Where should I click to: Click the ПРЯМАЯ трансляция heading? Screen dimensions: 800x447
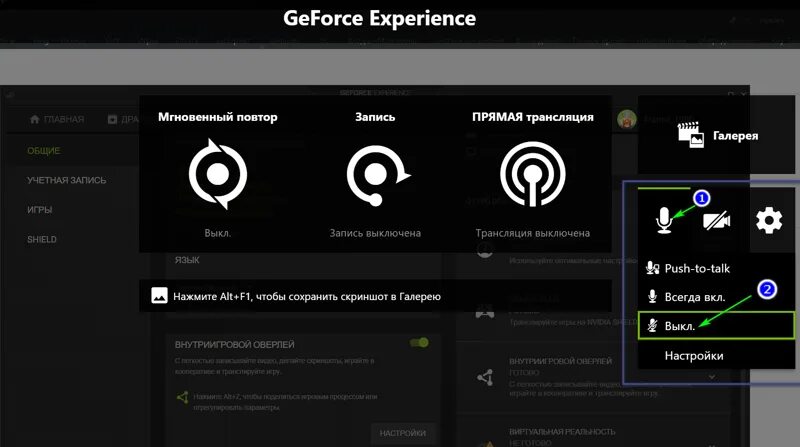533,117
